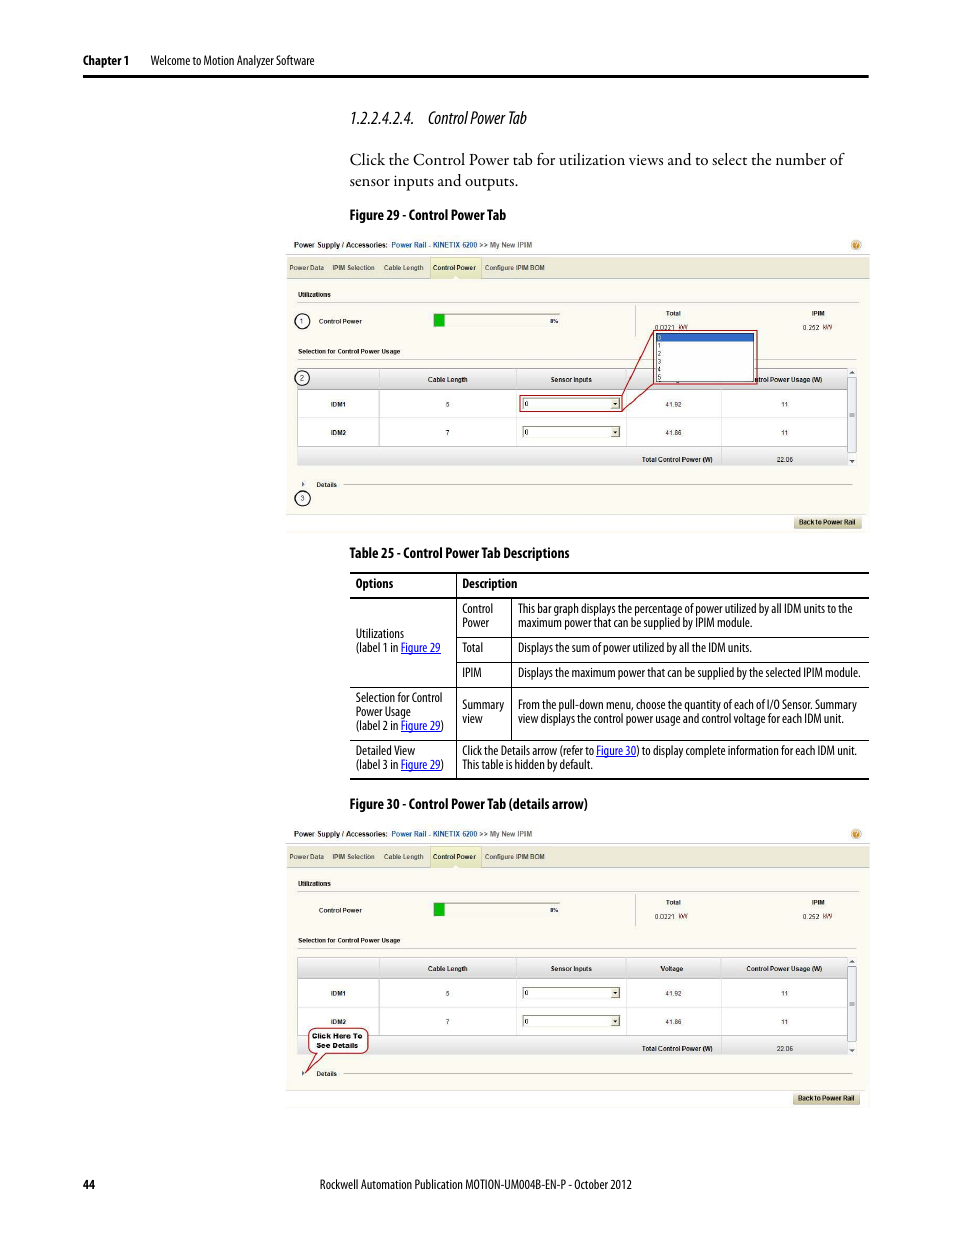The height and width of the screenshot is (1235, 954).
Task: Open Figure 30 link in table description
Action: 616,751
